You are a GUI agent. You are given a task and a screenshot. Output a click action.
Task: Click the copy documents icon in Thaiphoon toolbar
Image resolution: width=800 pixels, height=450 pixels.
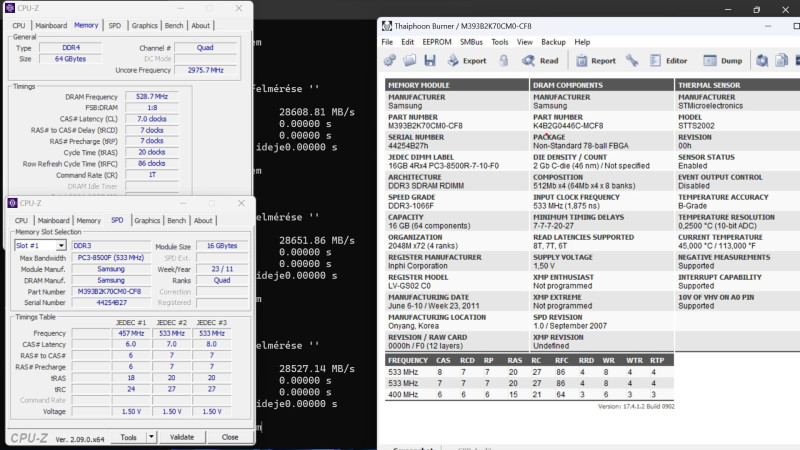pyautogui.click(x=782, y=60)
